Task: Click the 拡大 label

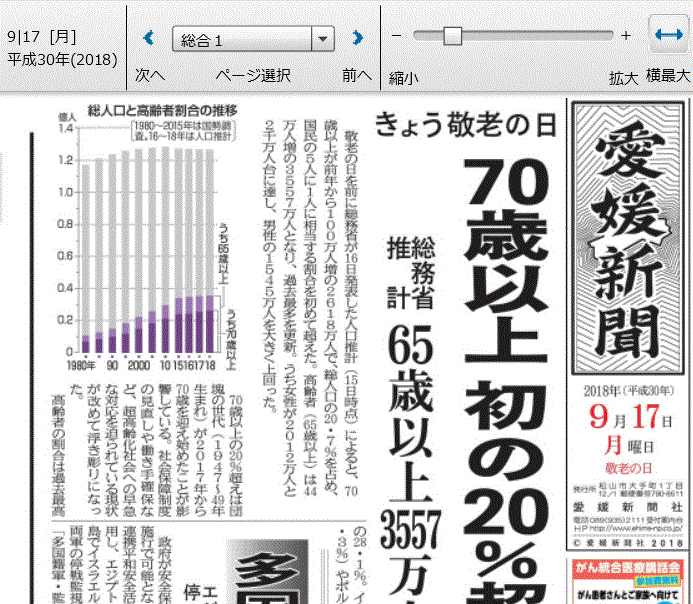Action: tap(624, 78)
